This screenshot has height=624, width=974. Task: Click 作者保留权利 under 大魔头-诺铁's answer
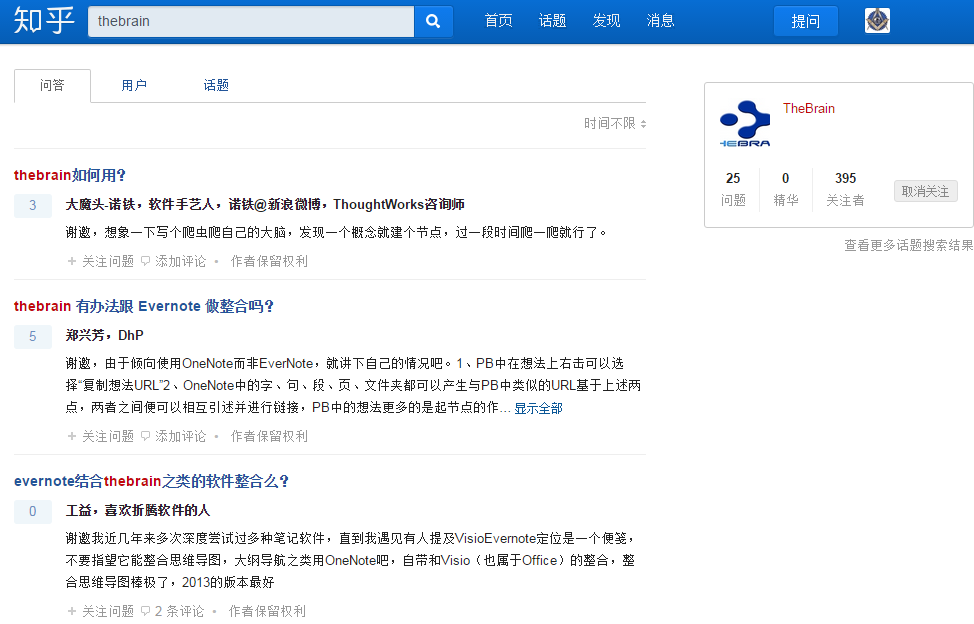pos(269,261)
